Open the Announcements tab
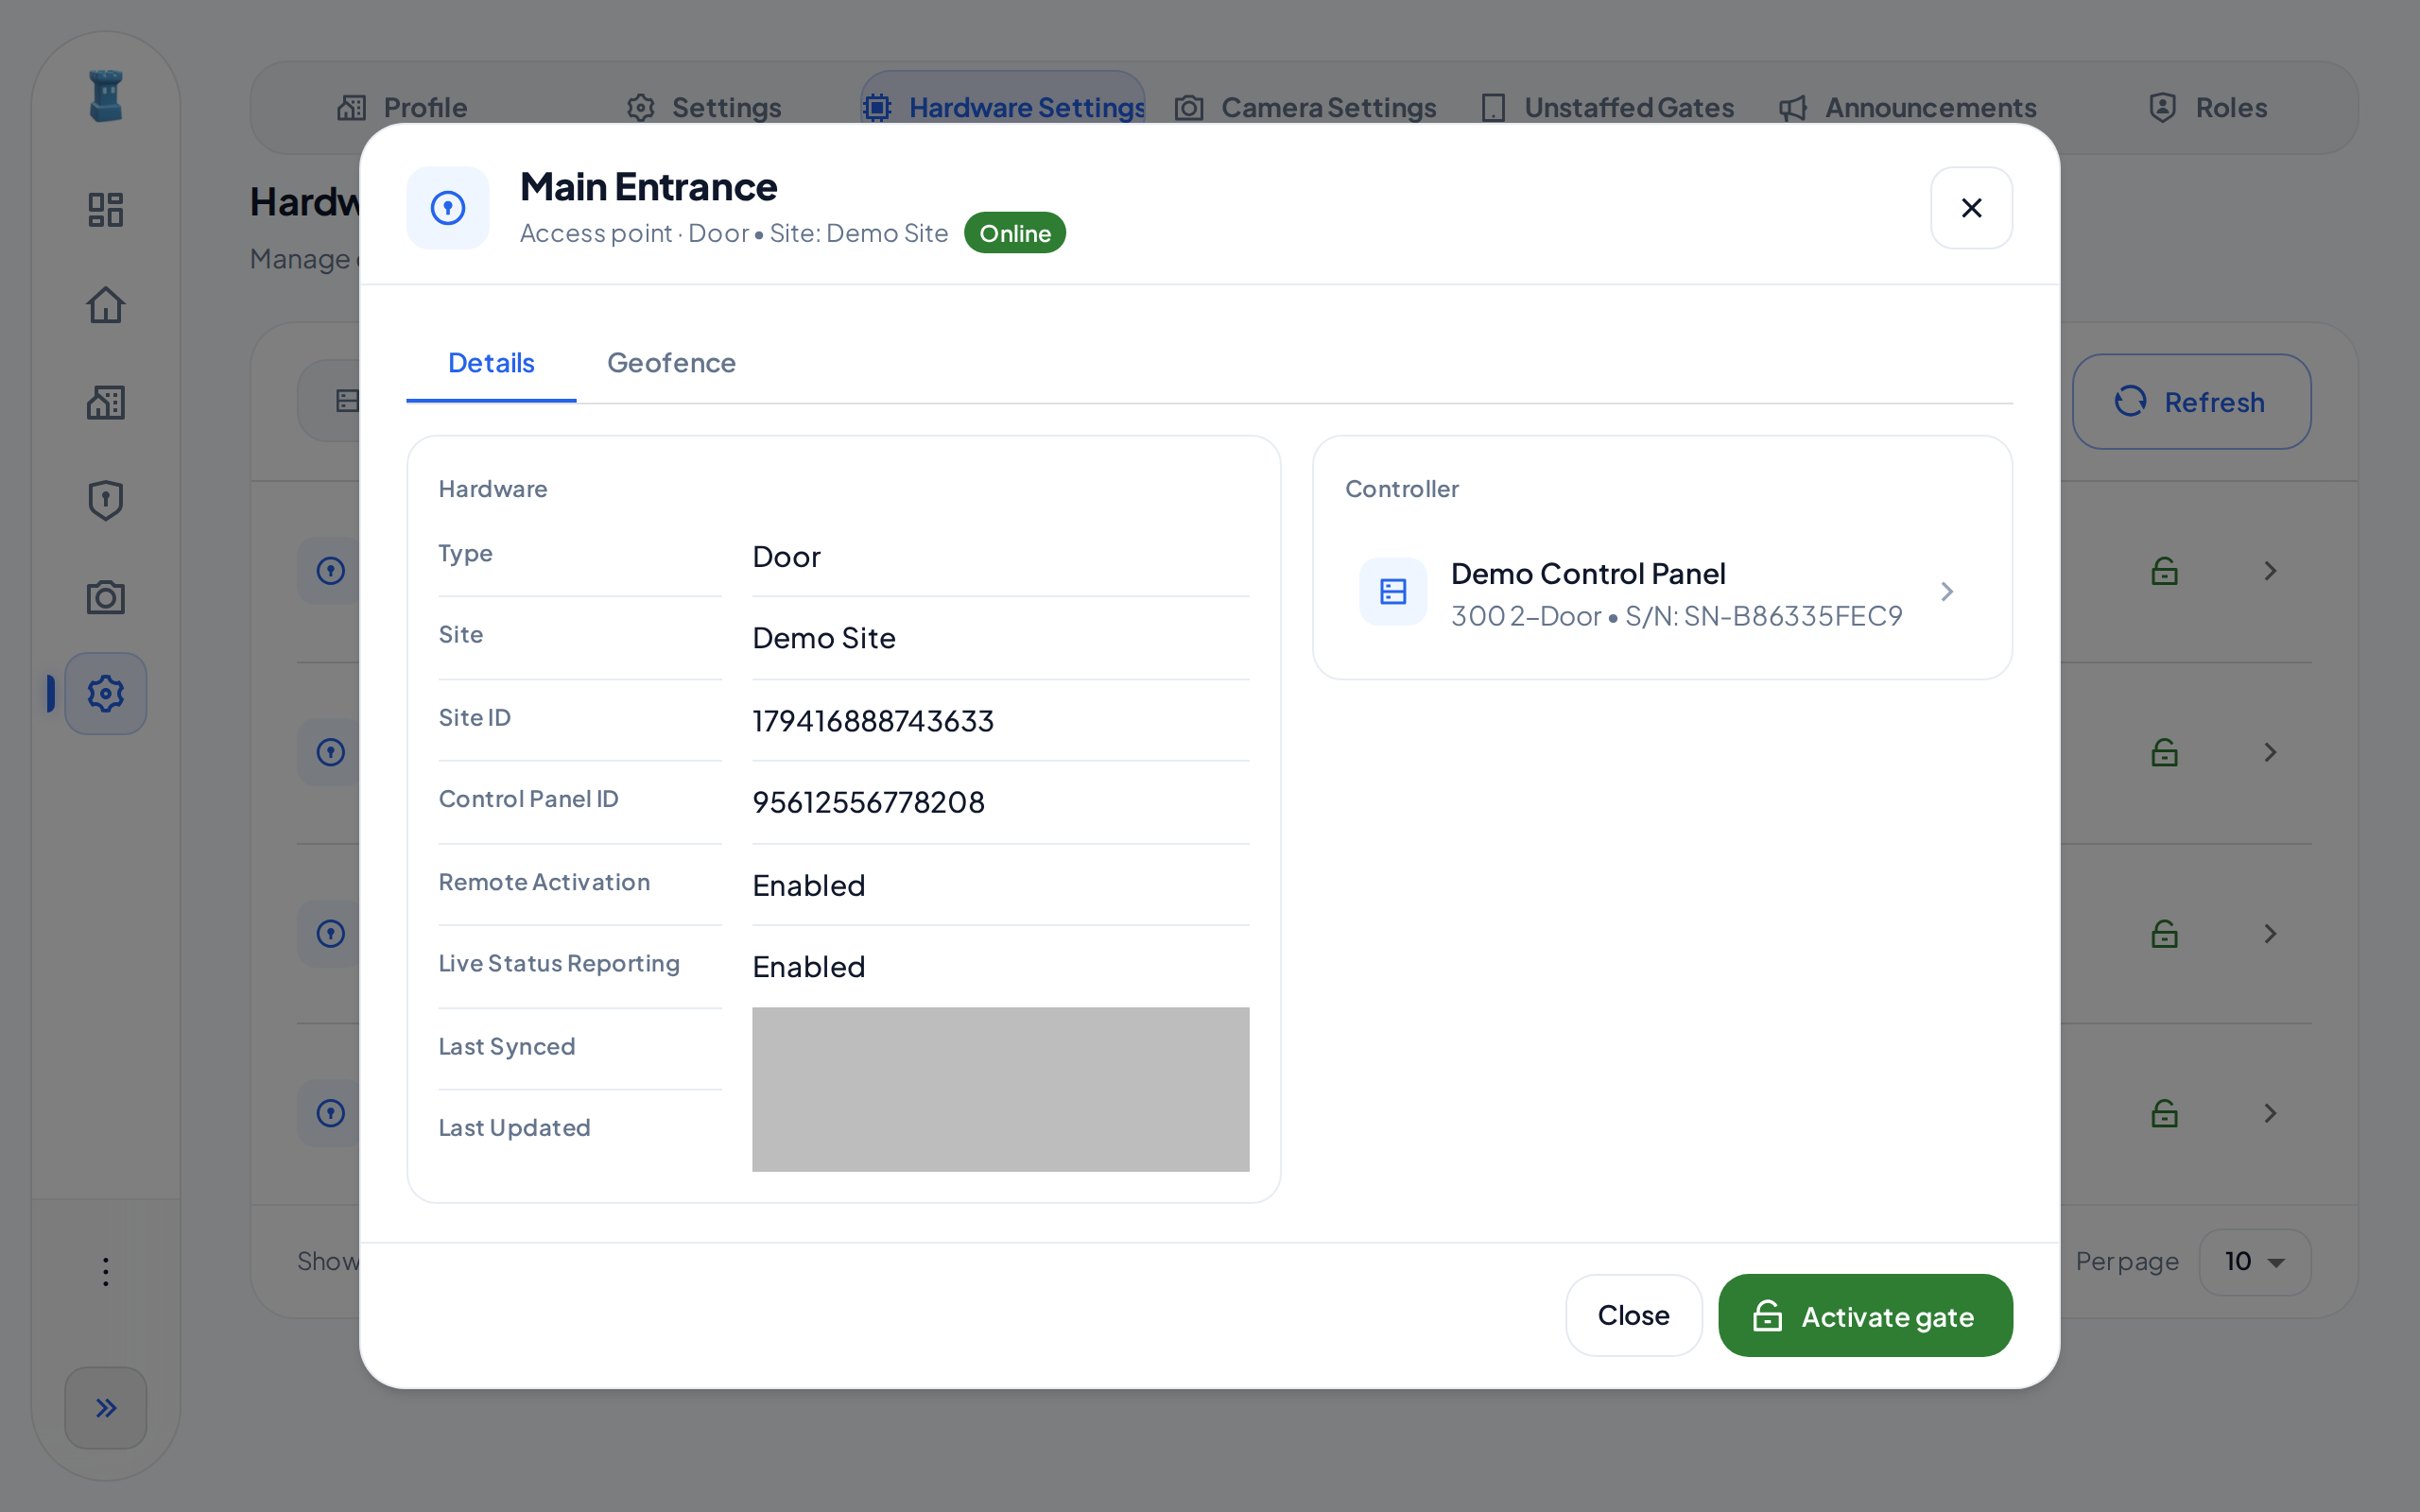This screenshot has height=1512, width=2420. (x=1908, y=108)
